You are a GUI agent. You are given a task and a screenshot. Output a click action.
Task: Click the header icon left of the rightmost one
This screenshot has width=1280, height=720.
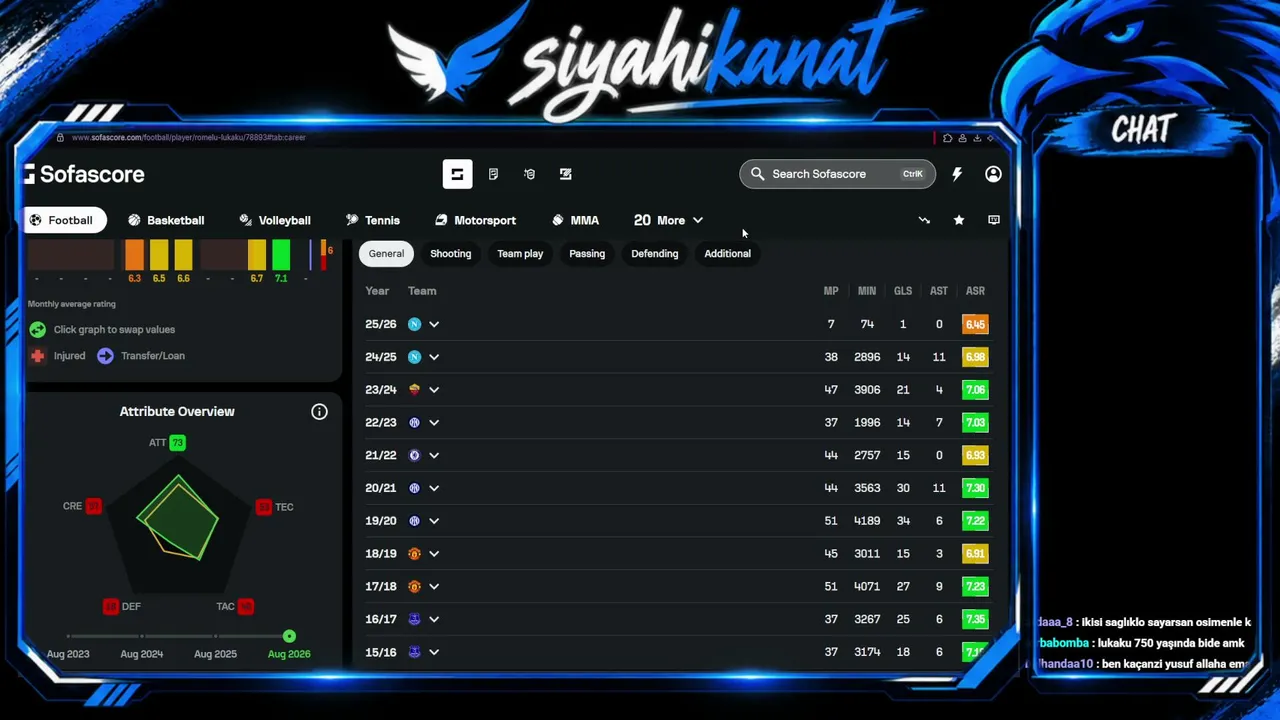click(x=529, y=174)
